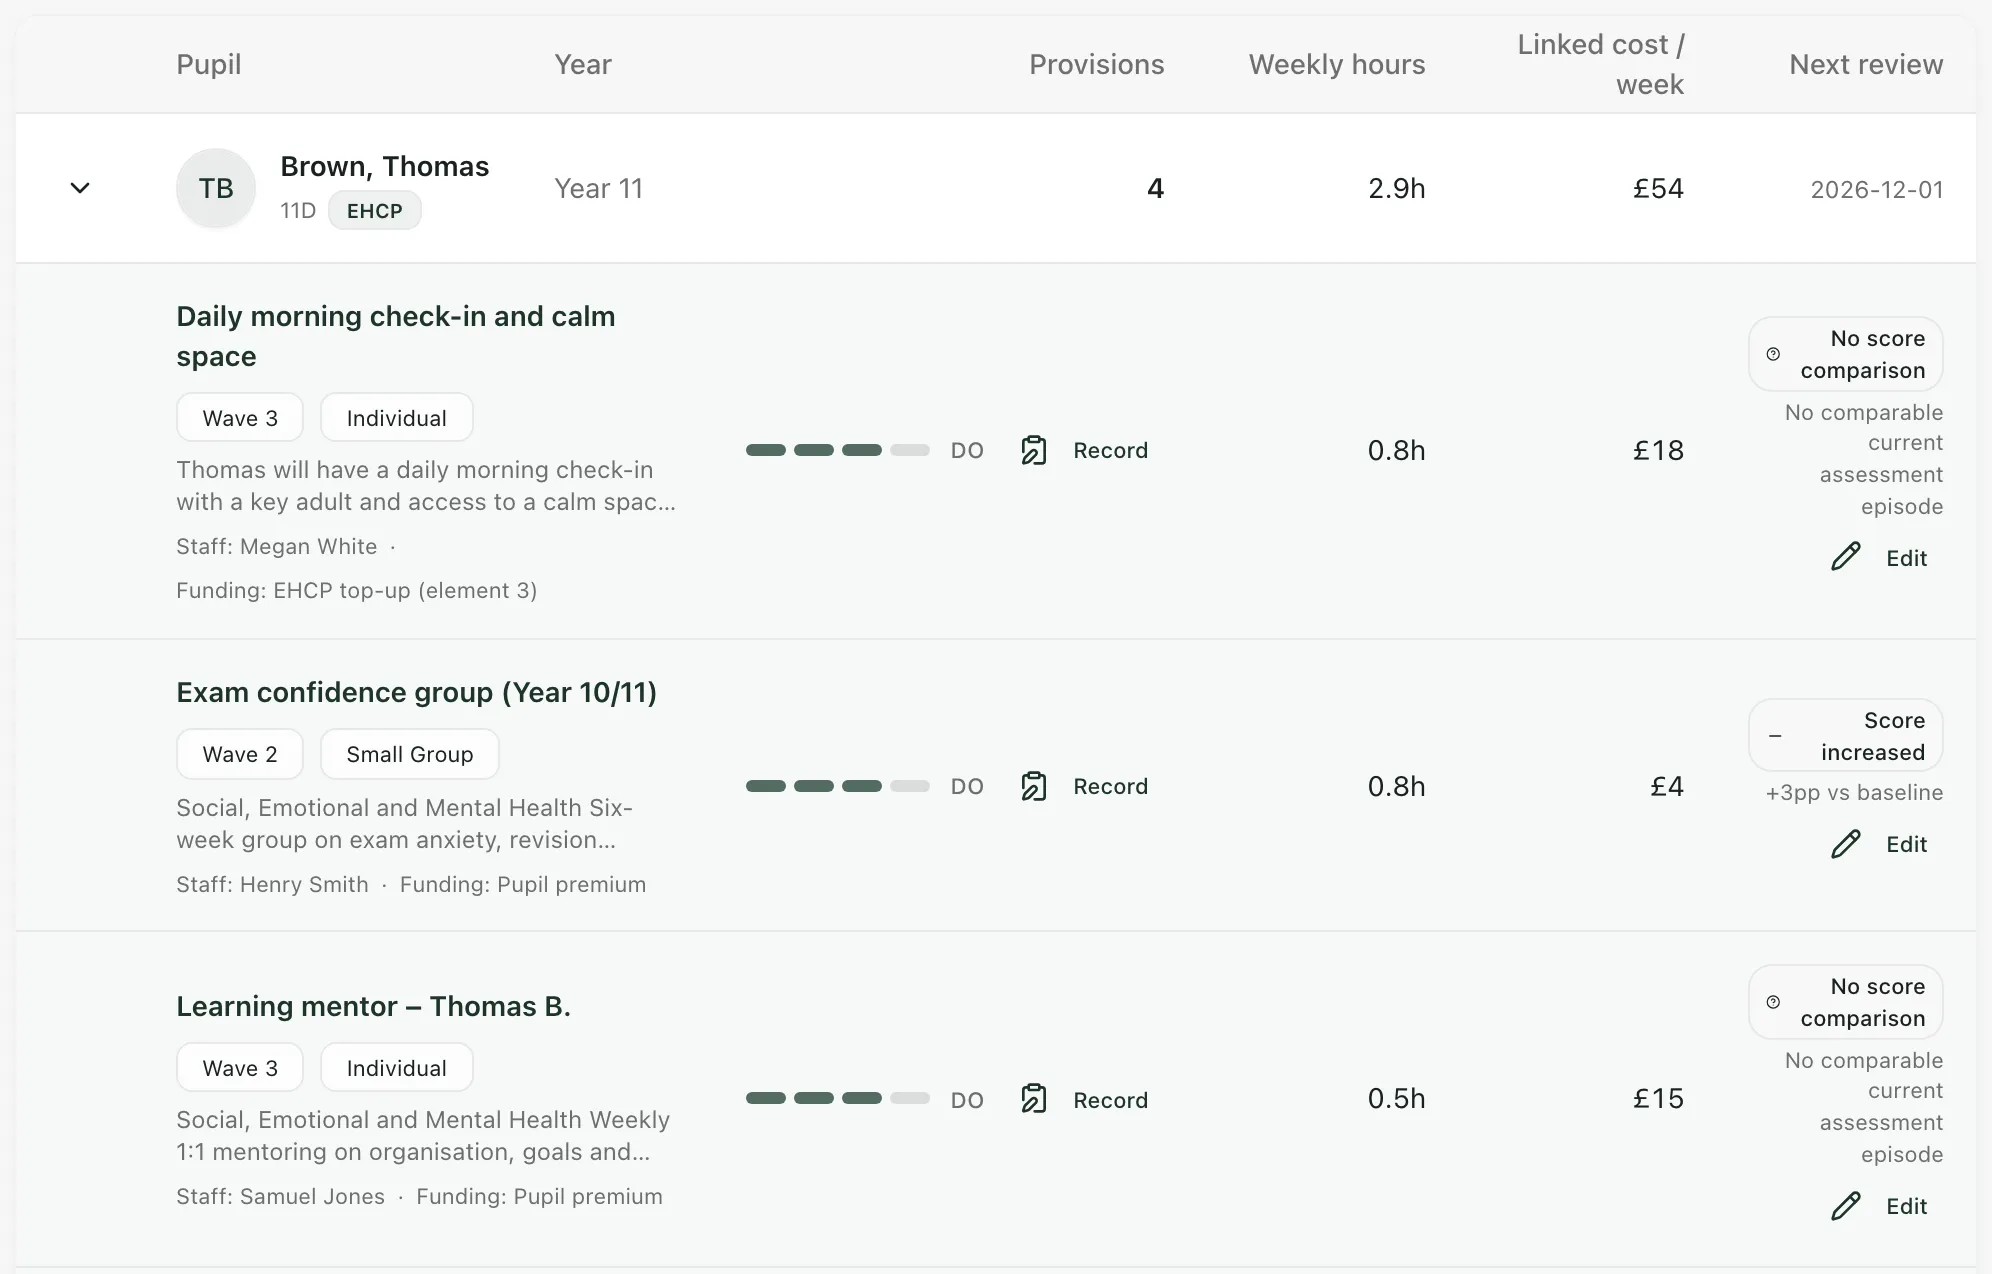Screen dimensions: 1992x1274
Task: Click the progress bar for Daily morning check-in
Action: (x=838, y=450)
